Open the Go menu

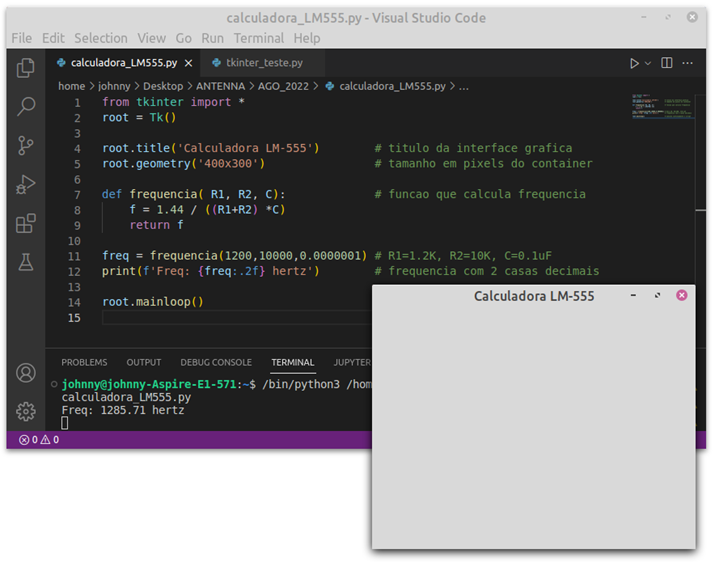click(x=183, y=38)
